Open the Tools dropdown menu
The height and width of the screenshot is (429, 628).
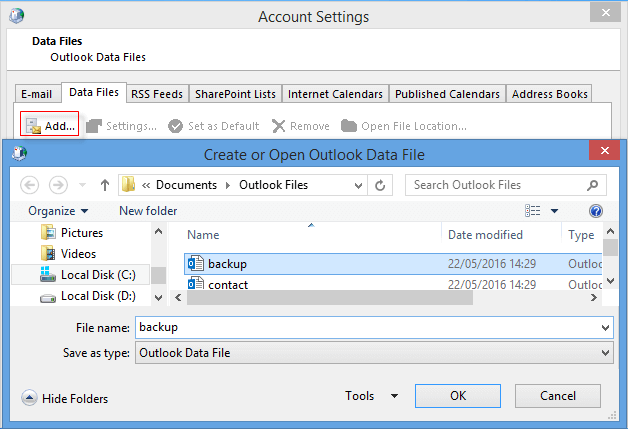[371, 396]
